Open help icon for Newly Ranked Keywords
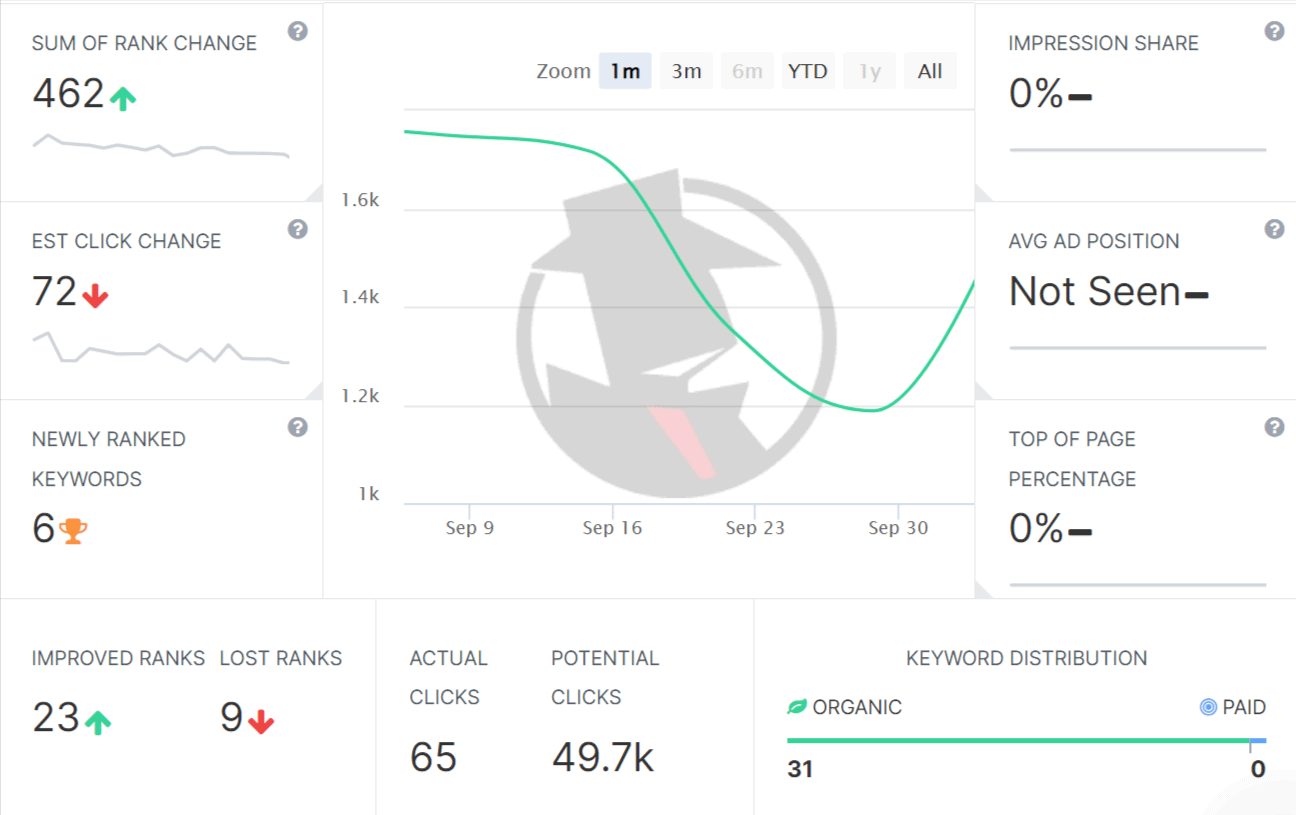The height and width of the screenshot is (815, 1296). (297, 427)
